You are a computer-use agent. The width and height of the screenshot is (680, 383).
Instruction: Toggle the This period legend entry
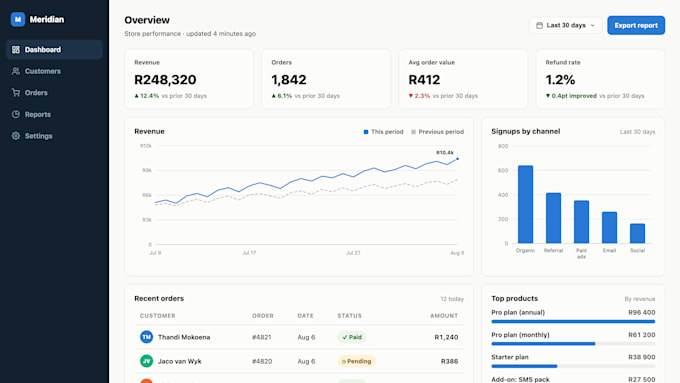click(x=383, y=131)
